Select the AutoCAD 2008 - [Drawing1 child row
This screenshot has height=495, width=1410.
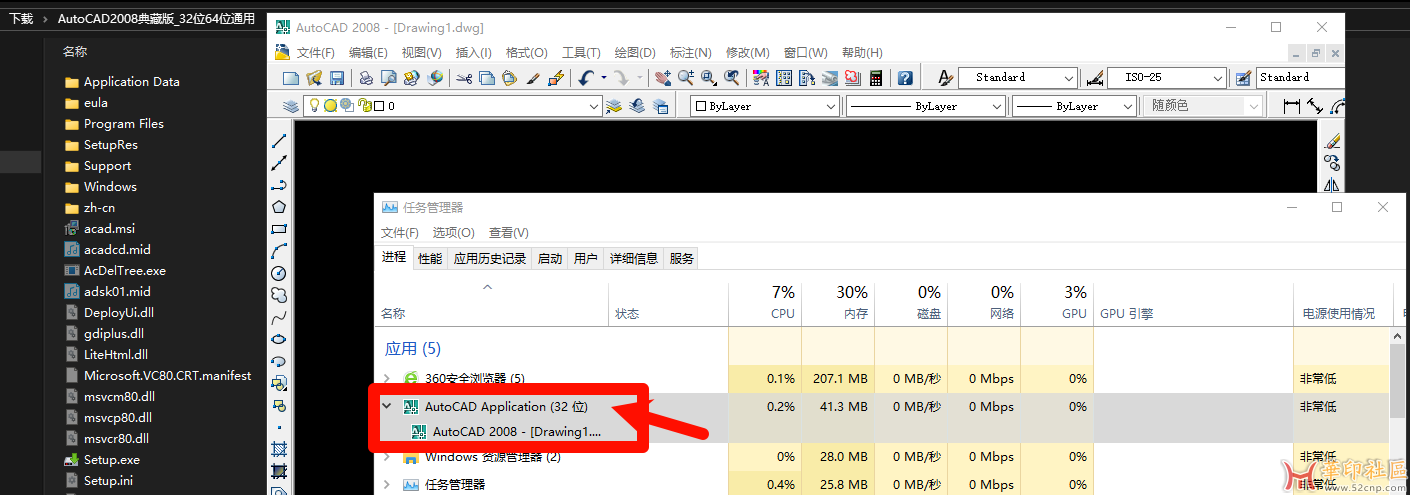[517, 432]
